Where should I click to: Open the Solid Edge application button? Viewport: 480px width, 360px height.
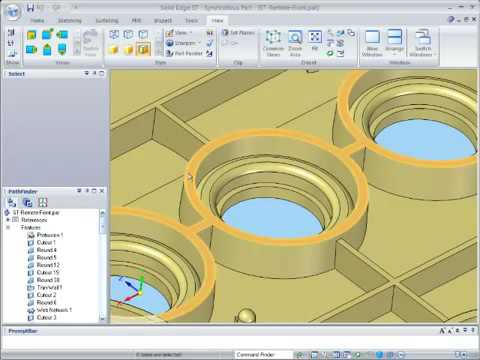(x=13, y=12)
